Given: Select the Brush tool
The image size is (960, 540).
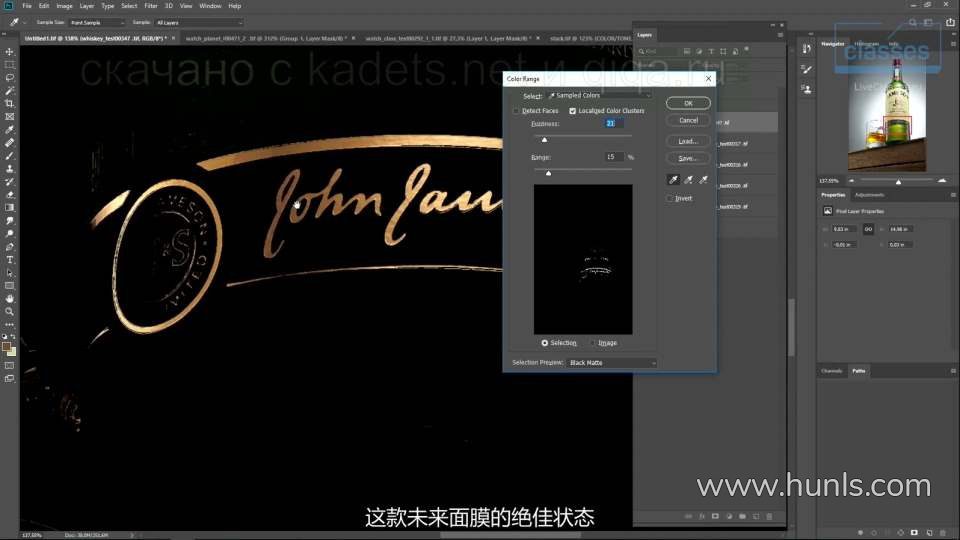Looking at the screenshot, I should pyautogui.click(x=9, y=156).
